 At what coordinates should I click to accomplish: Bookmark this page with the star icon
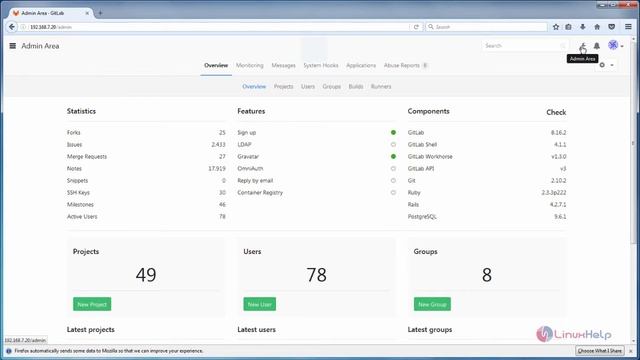[556, 27]
